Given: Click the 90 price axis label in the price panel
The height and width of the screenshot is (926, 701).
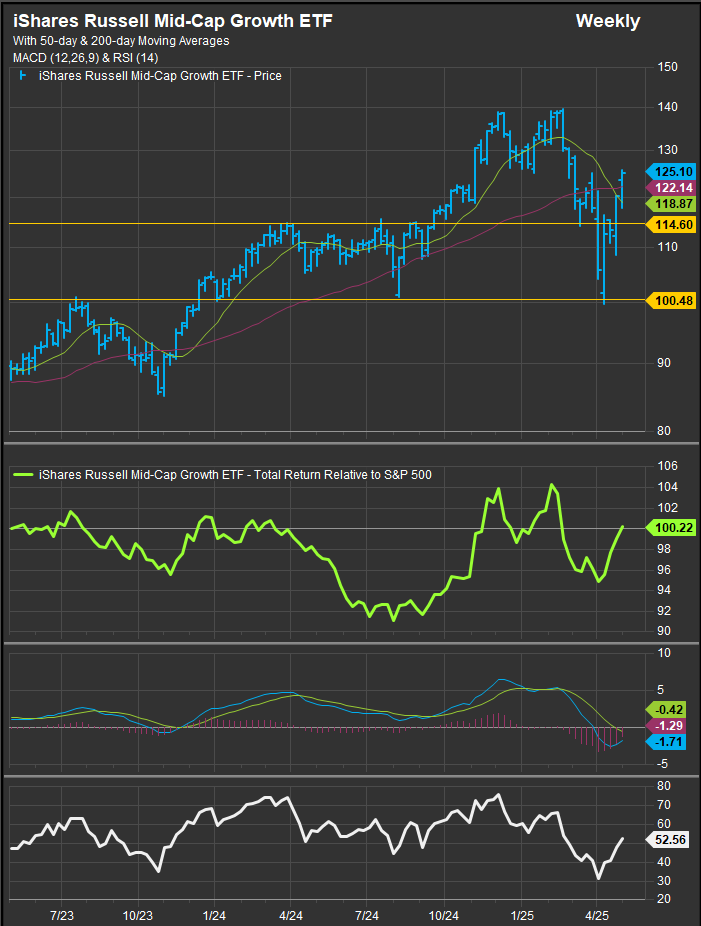Looking at the screenshot, I should pyautogui.click(x=664, y=363).
